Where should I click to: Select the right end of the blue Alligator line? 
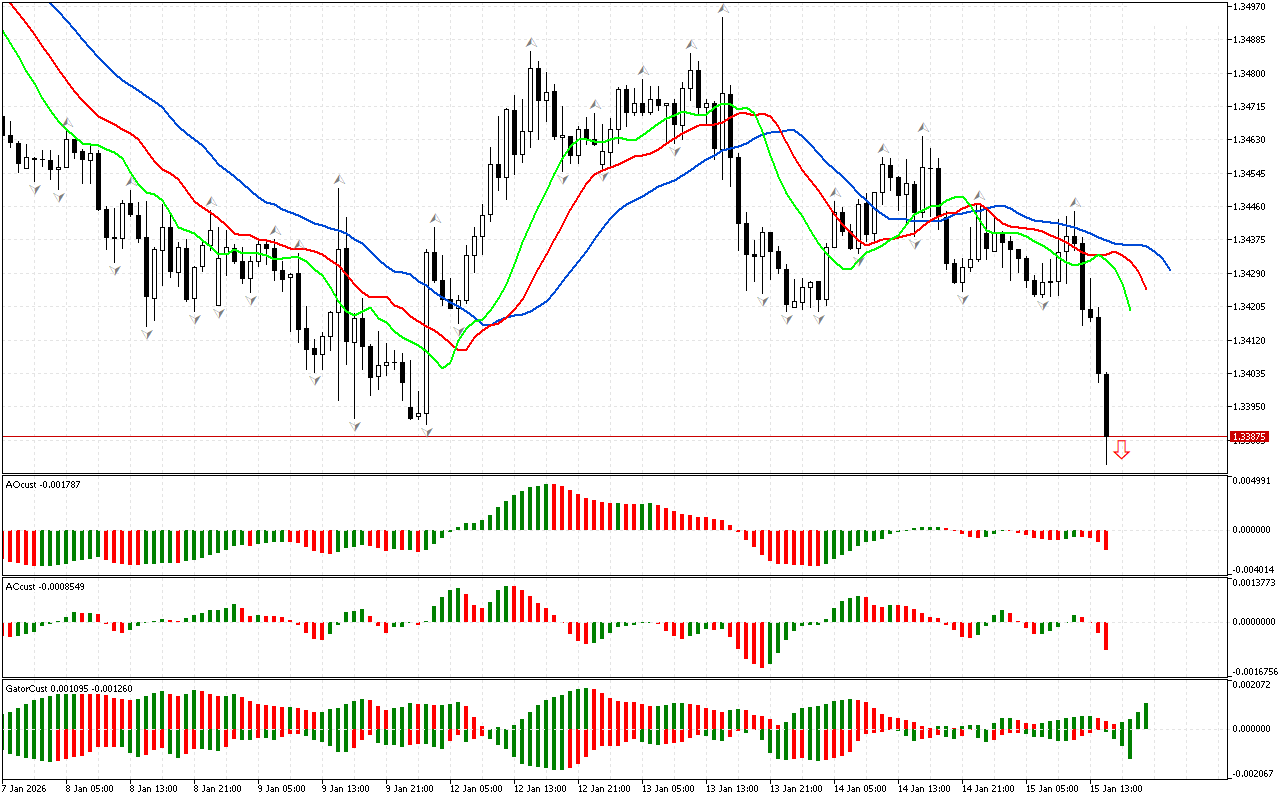(1168, 268)
